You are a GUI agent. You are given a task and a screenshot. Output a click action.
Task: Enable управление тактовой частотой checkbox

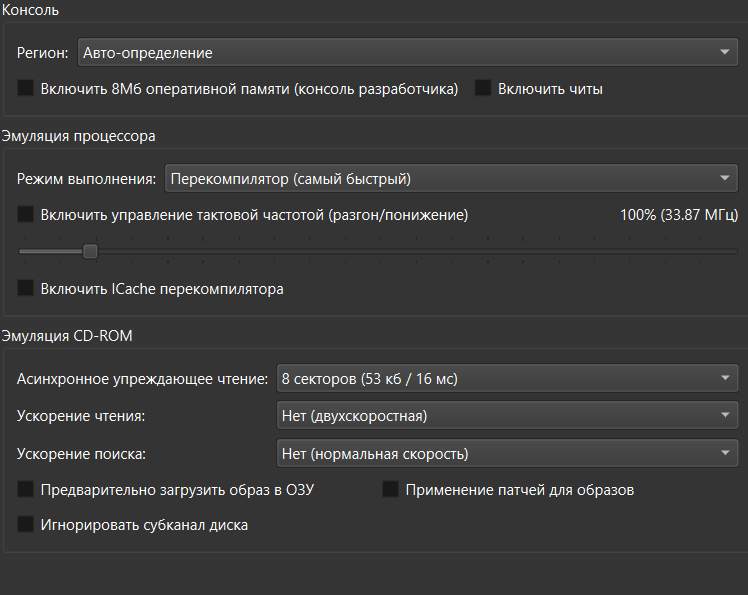point(26,214)
